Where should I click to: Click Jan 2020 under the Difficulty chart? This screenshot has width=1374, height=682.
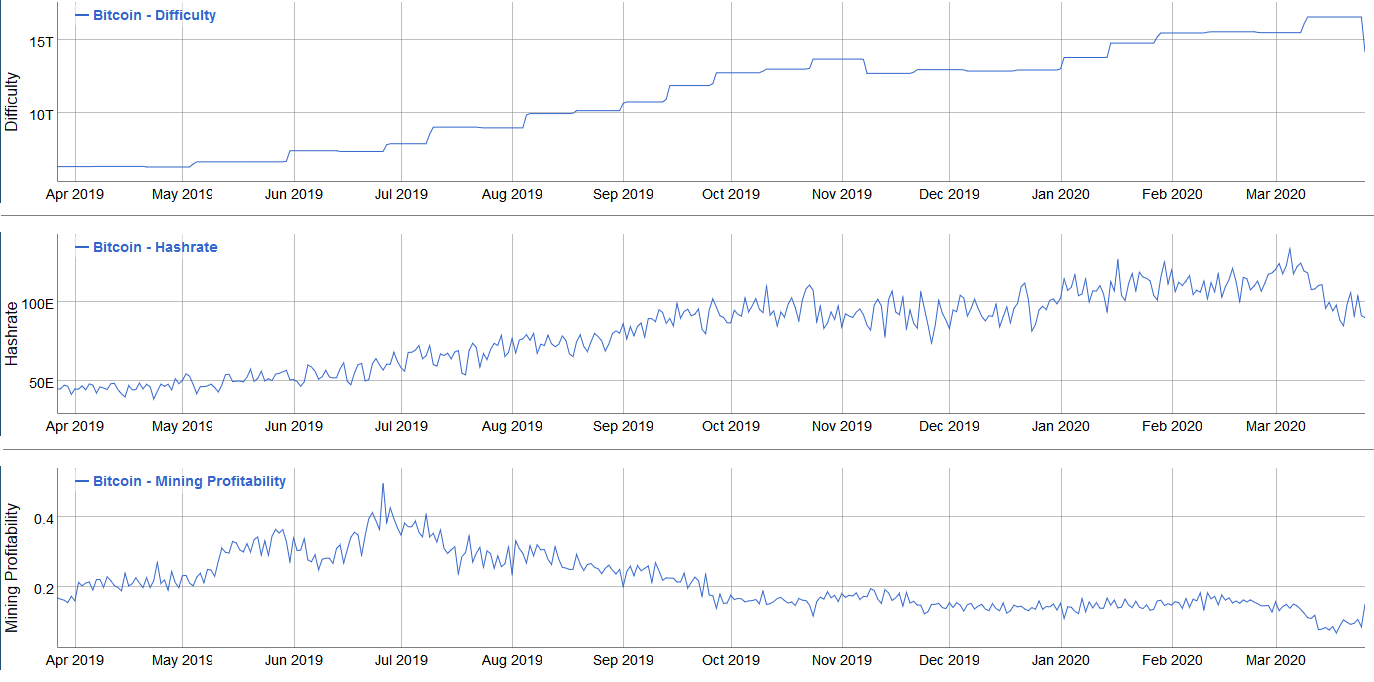(x=1060, y=194)
